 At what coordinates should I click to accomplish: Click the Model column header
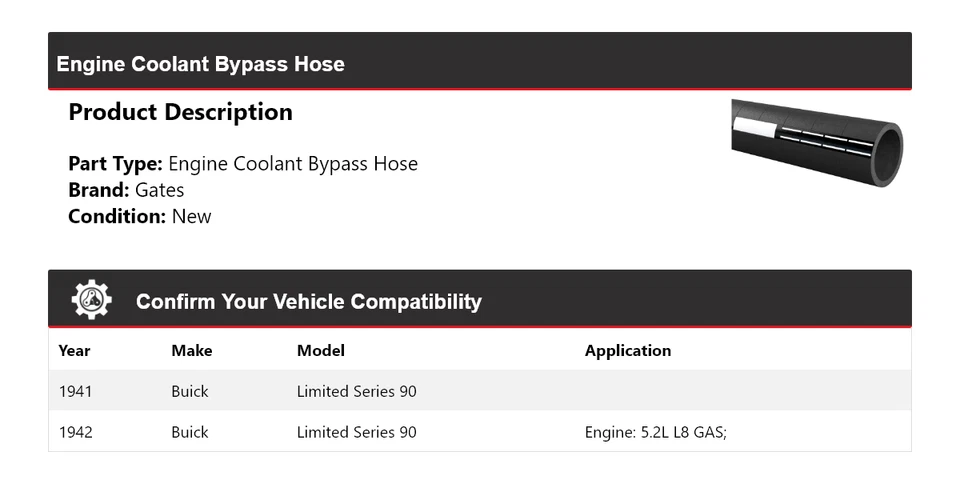click(320, 350)
